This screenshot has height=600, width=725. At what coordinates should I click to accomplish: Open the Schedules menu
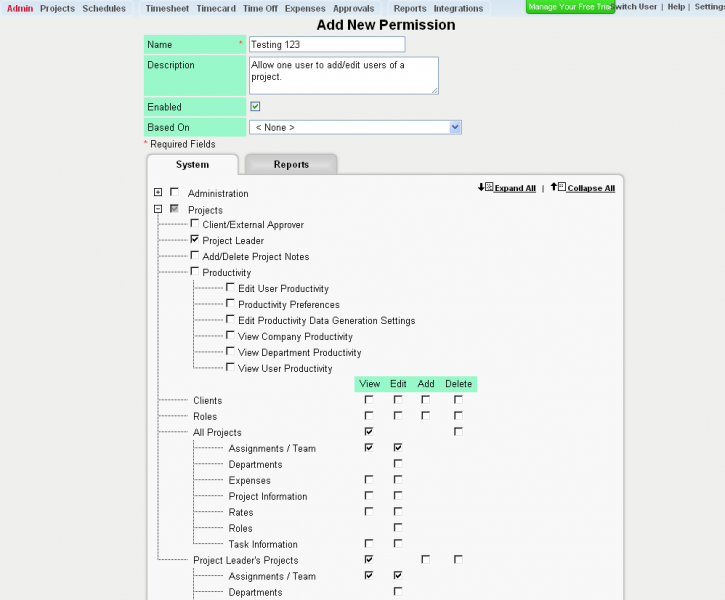coord(104,8)
